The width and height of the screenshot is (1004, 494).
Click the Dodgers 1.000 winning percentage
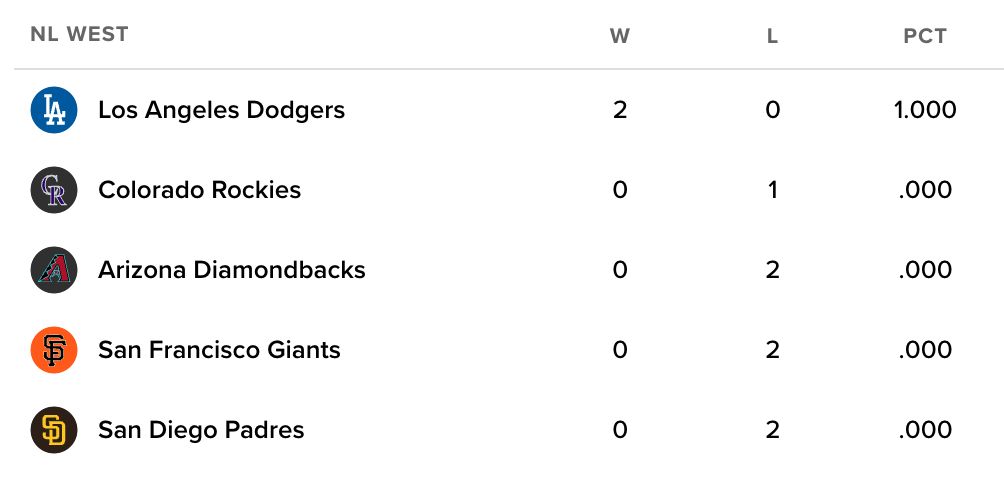(x=925, y=110)
